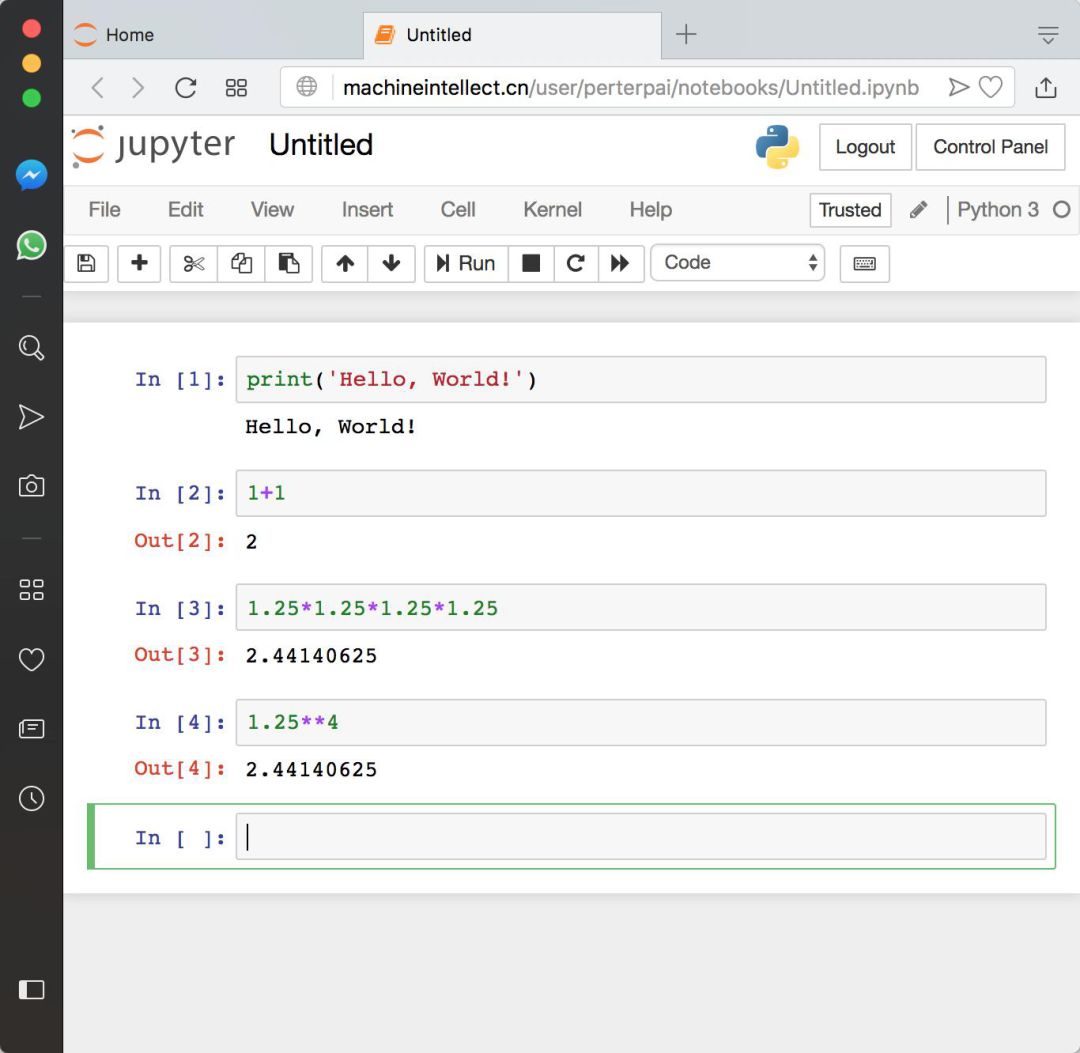Insert a cell below with the plus icon
The height and width of the screenshot is (1053, 1080).
(139, 263)
